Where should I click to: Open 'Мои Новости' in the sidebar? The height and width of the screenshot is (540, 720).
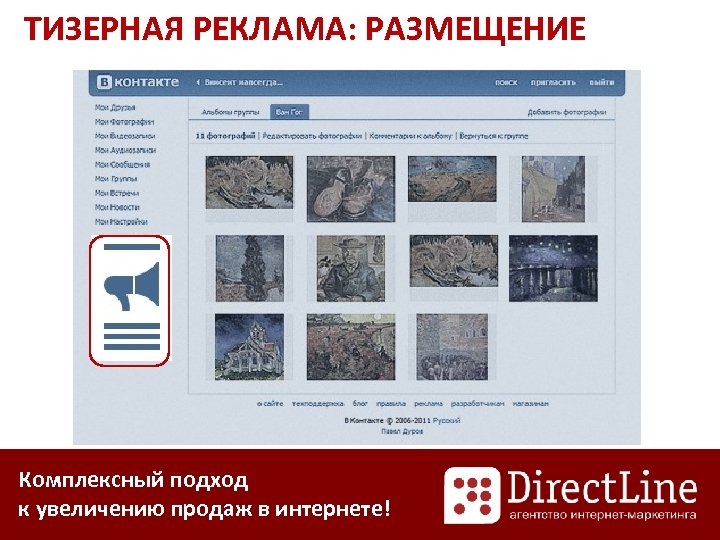(x=117, y=207)
